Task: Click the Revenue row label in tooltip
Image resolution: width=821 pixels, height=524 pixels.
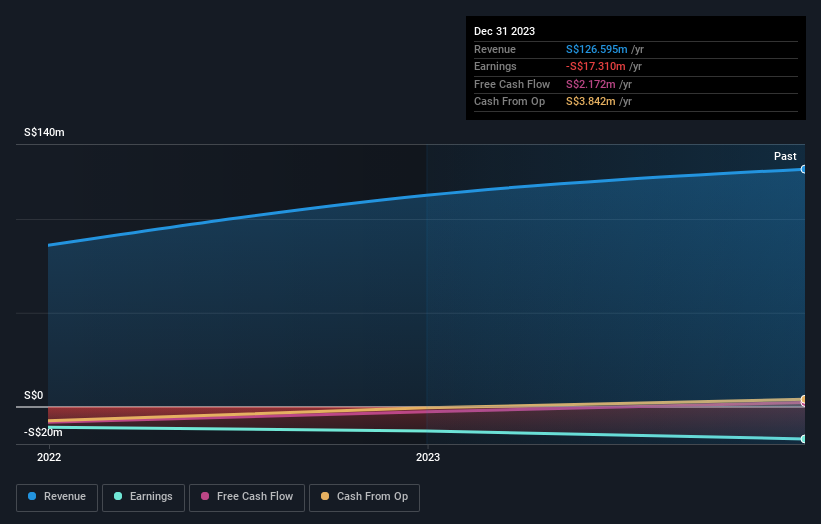Action: point(495,49)
